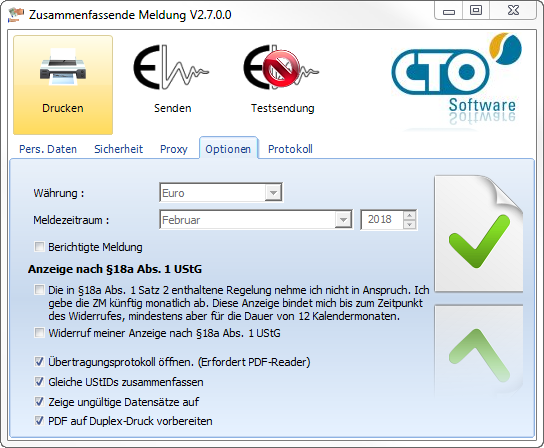
Task: Uncheck Gleiche UStIDs zusammenfassen
Action: point(39,382)
